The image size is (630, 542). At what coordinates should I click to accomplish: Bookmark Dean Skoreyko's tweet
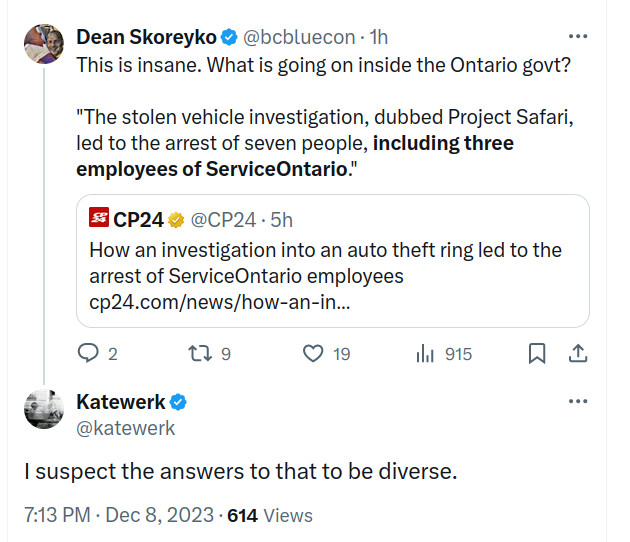click(536, 353)
